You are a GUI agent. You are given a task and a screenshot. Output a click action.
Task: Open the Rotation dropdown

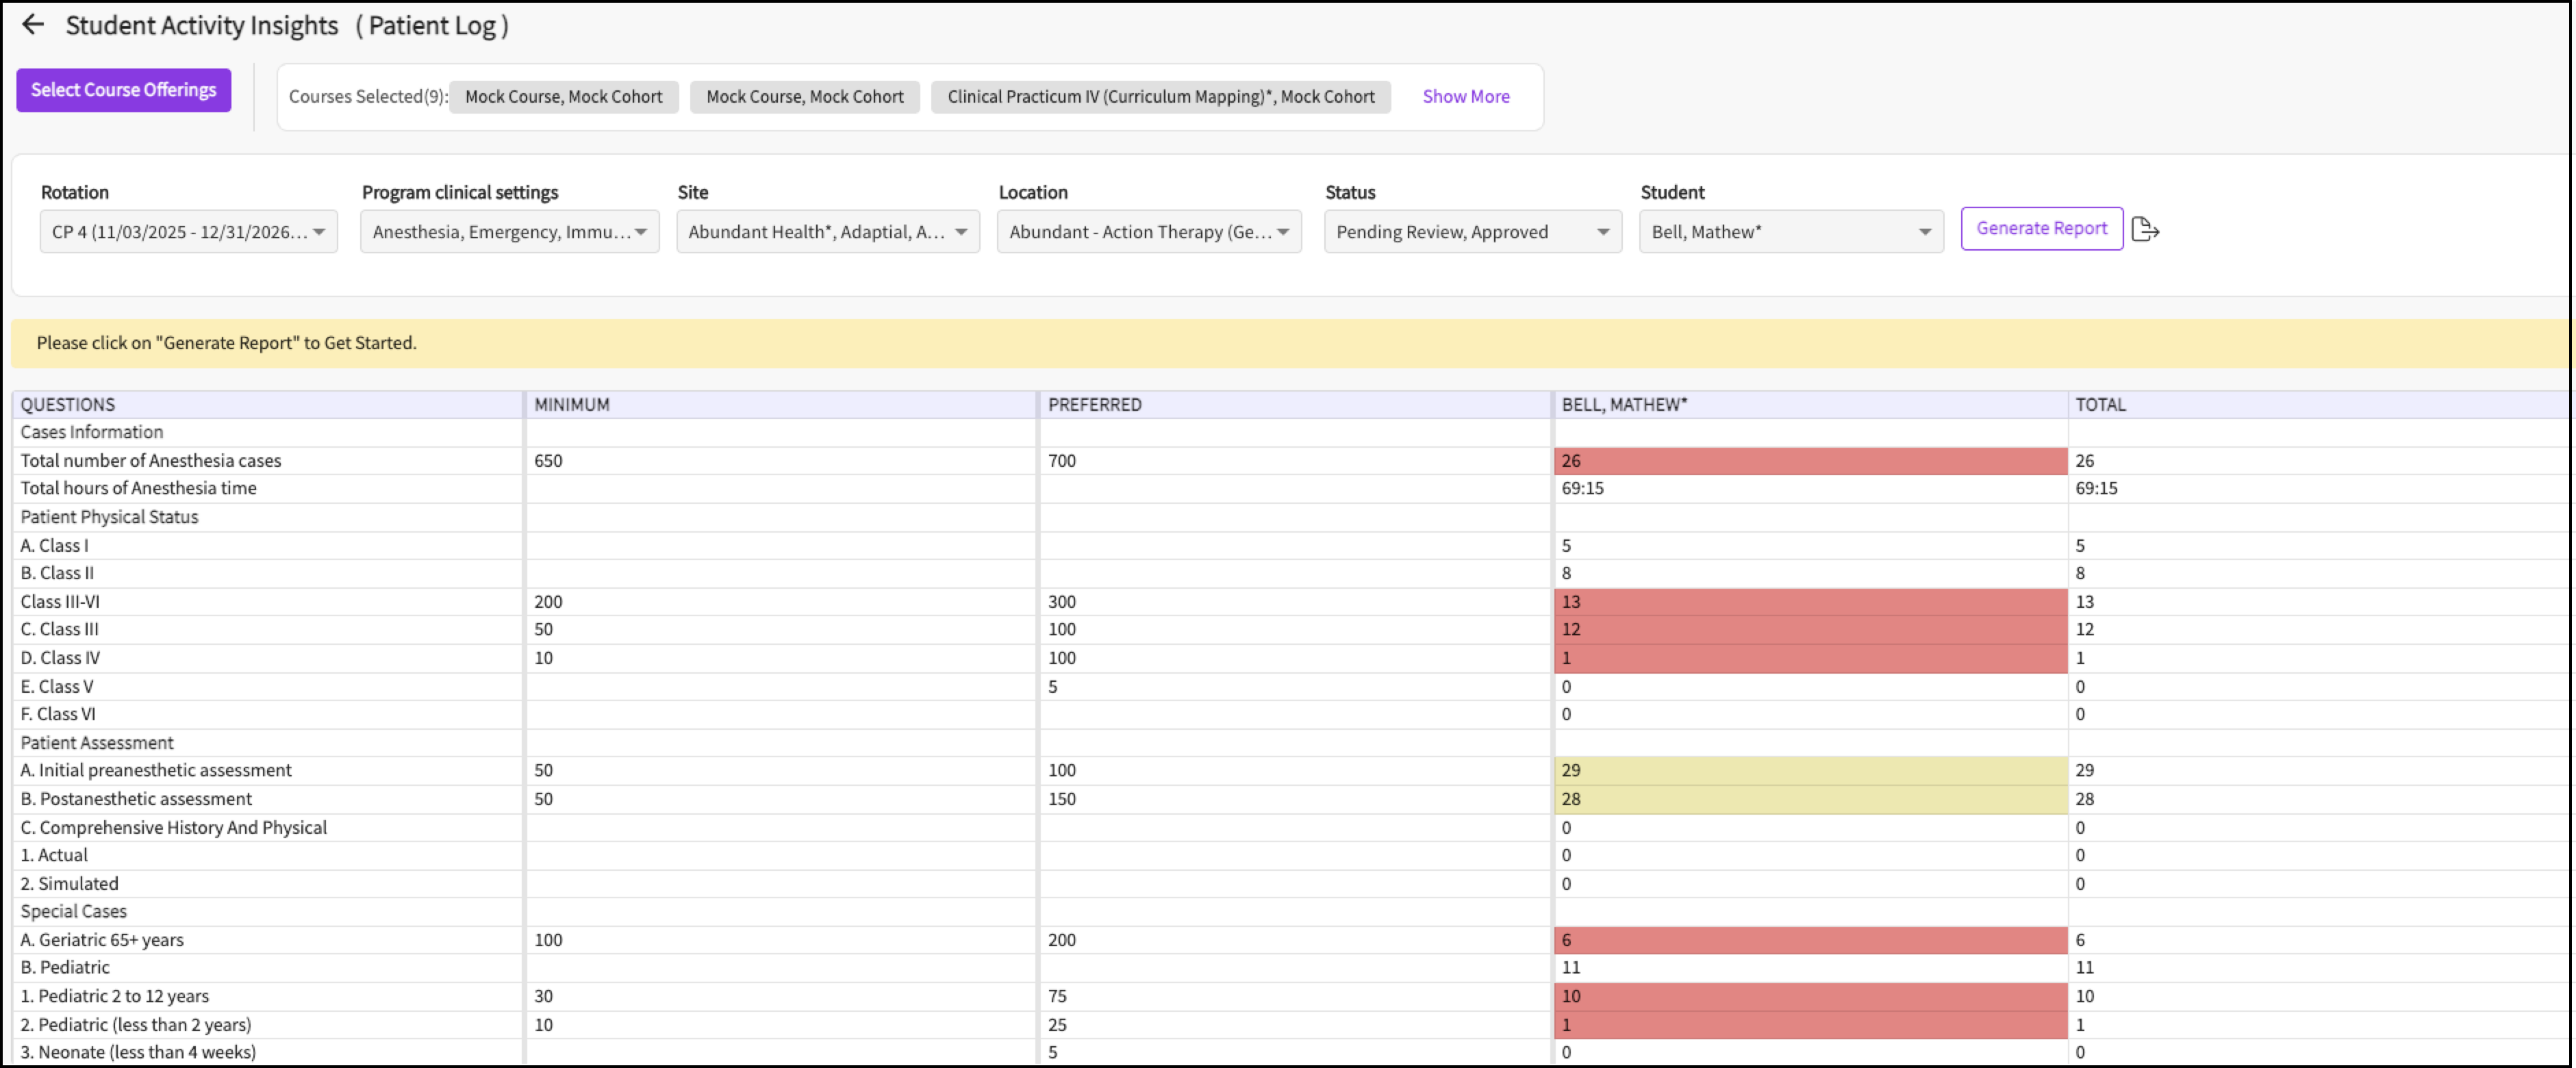[x=188, y=232]
